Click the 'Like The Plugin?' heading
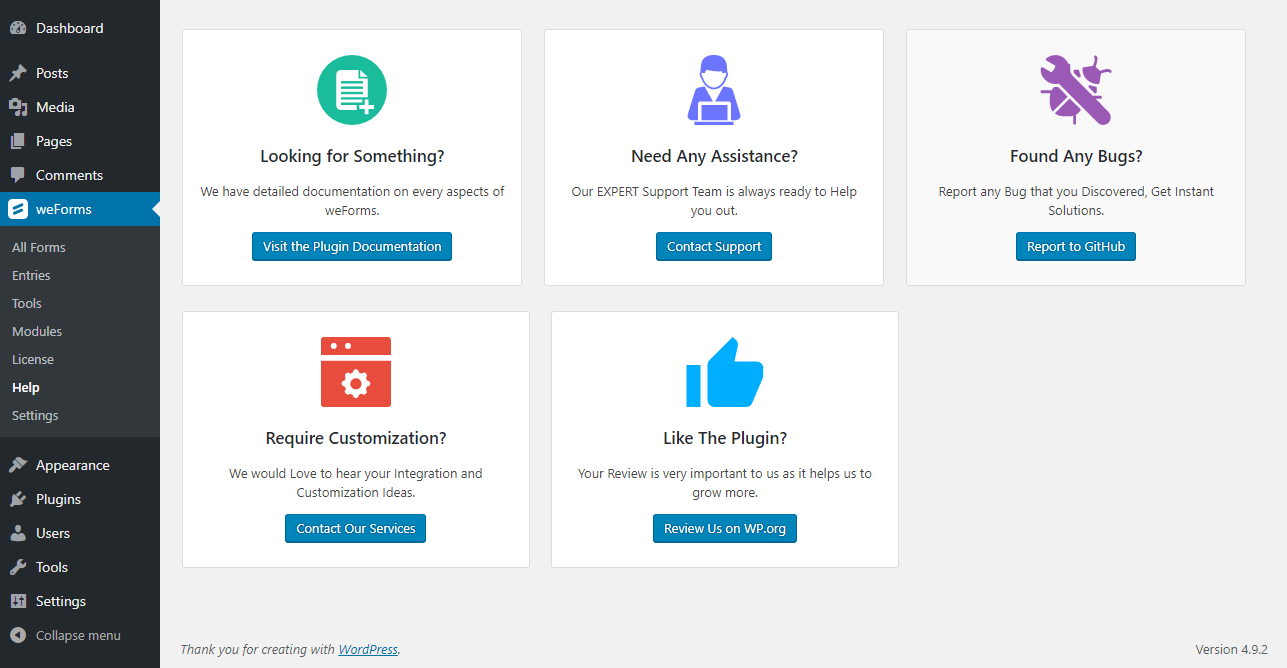The height and width of the screenshot is (668, 1287). pyautogui.click(x=725, y=438)
